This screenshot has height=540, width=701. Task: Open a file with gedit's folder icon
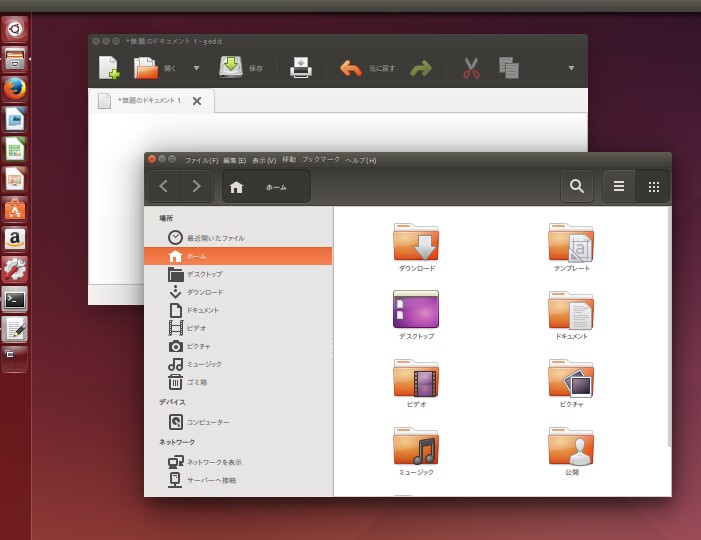(x=146, y=68)
